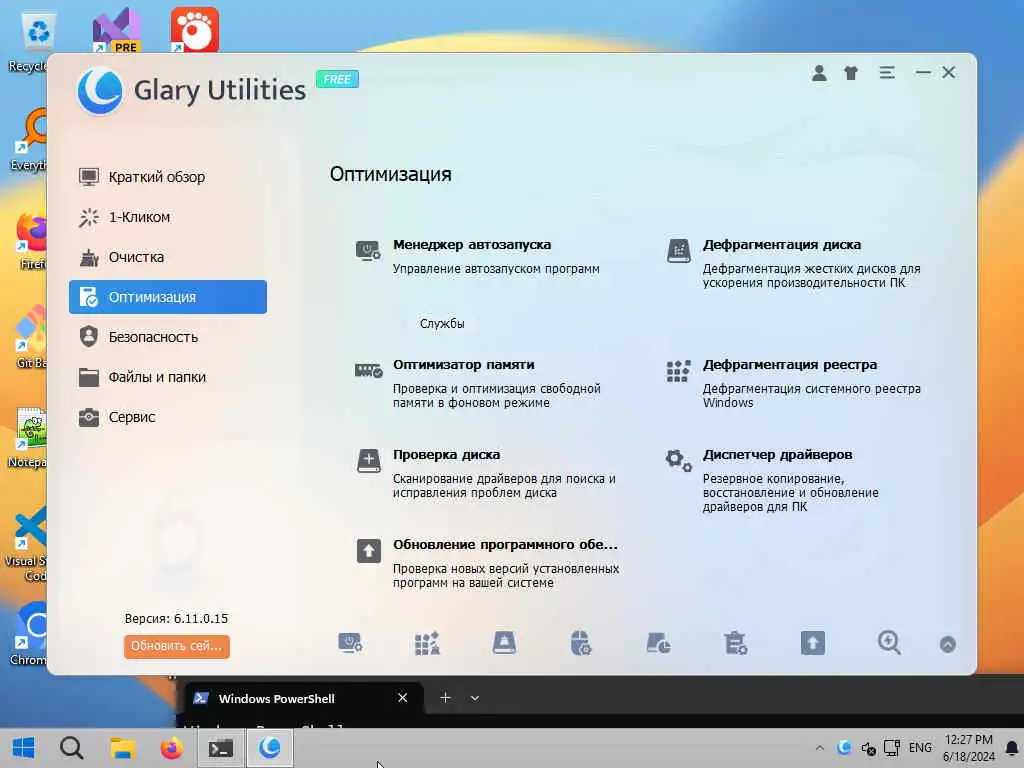Screen dimensions: 1024x768
Task: Click the red paw desktop icon
Action: (x=195, y=29)
